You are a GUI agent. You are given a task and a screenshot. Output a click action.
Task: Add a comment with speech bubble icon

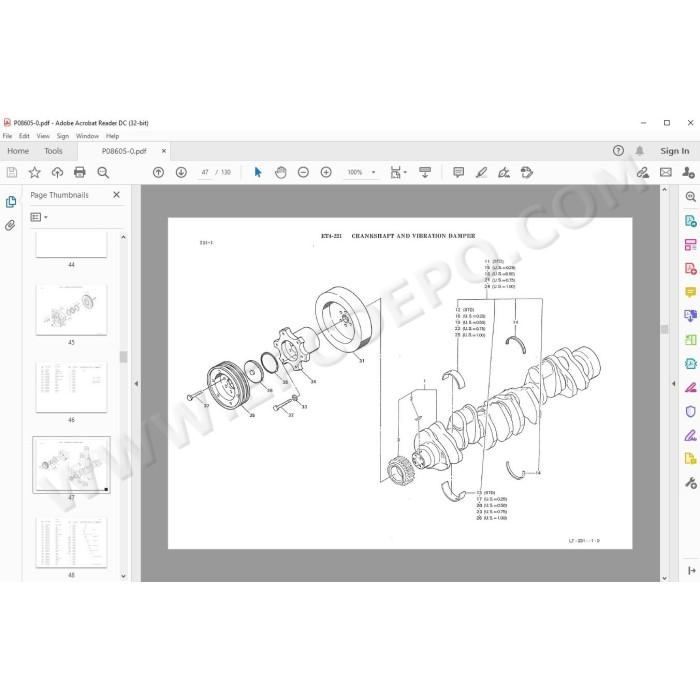[458, 172]
